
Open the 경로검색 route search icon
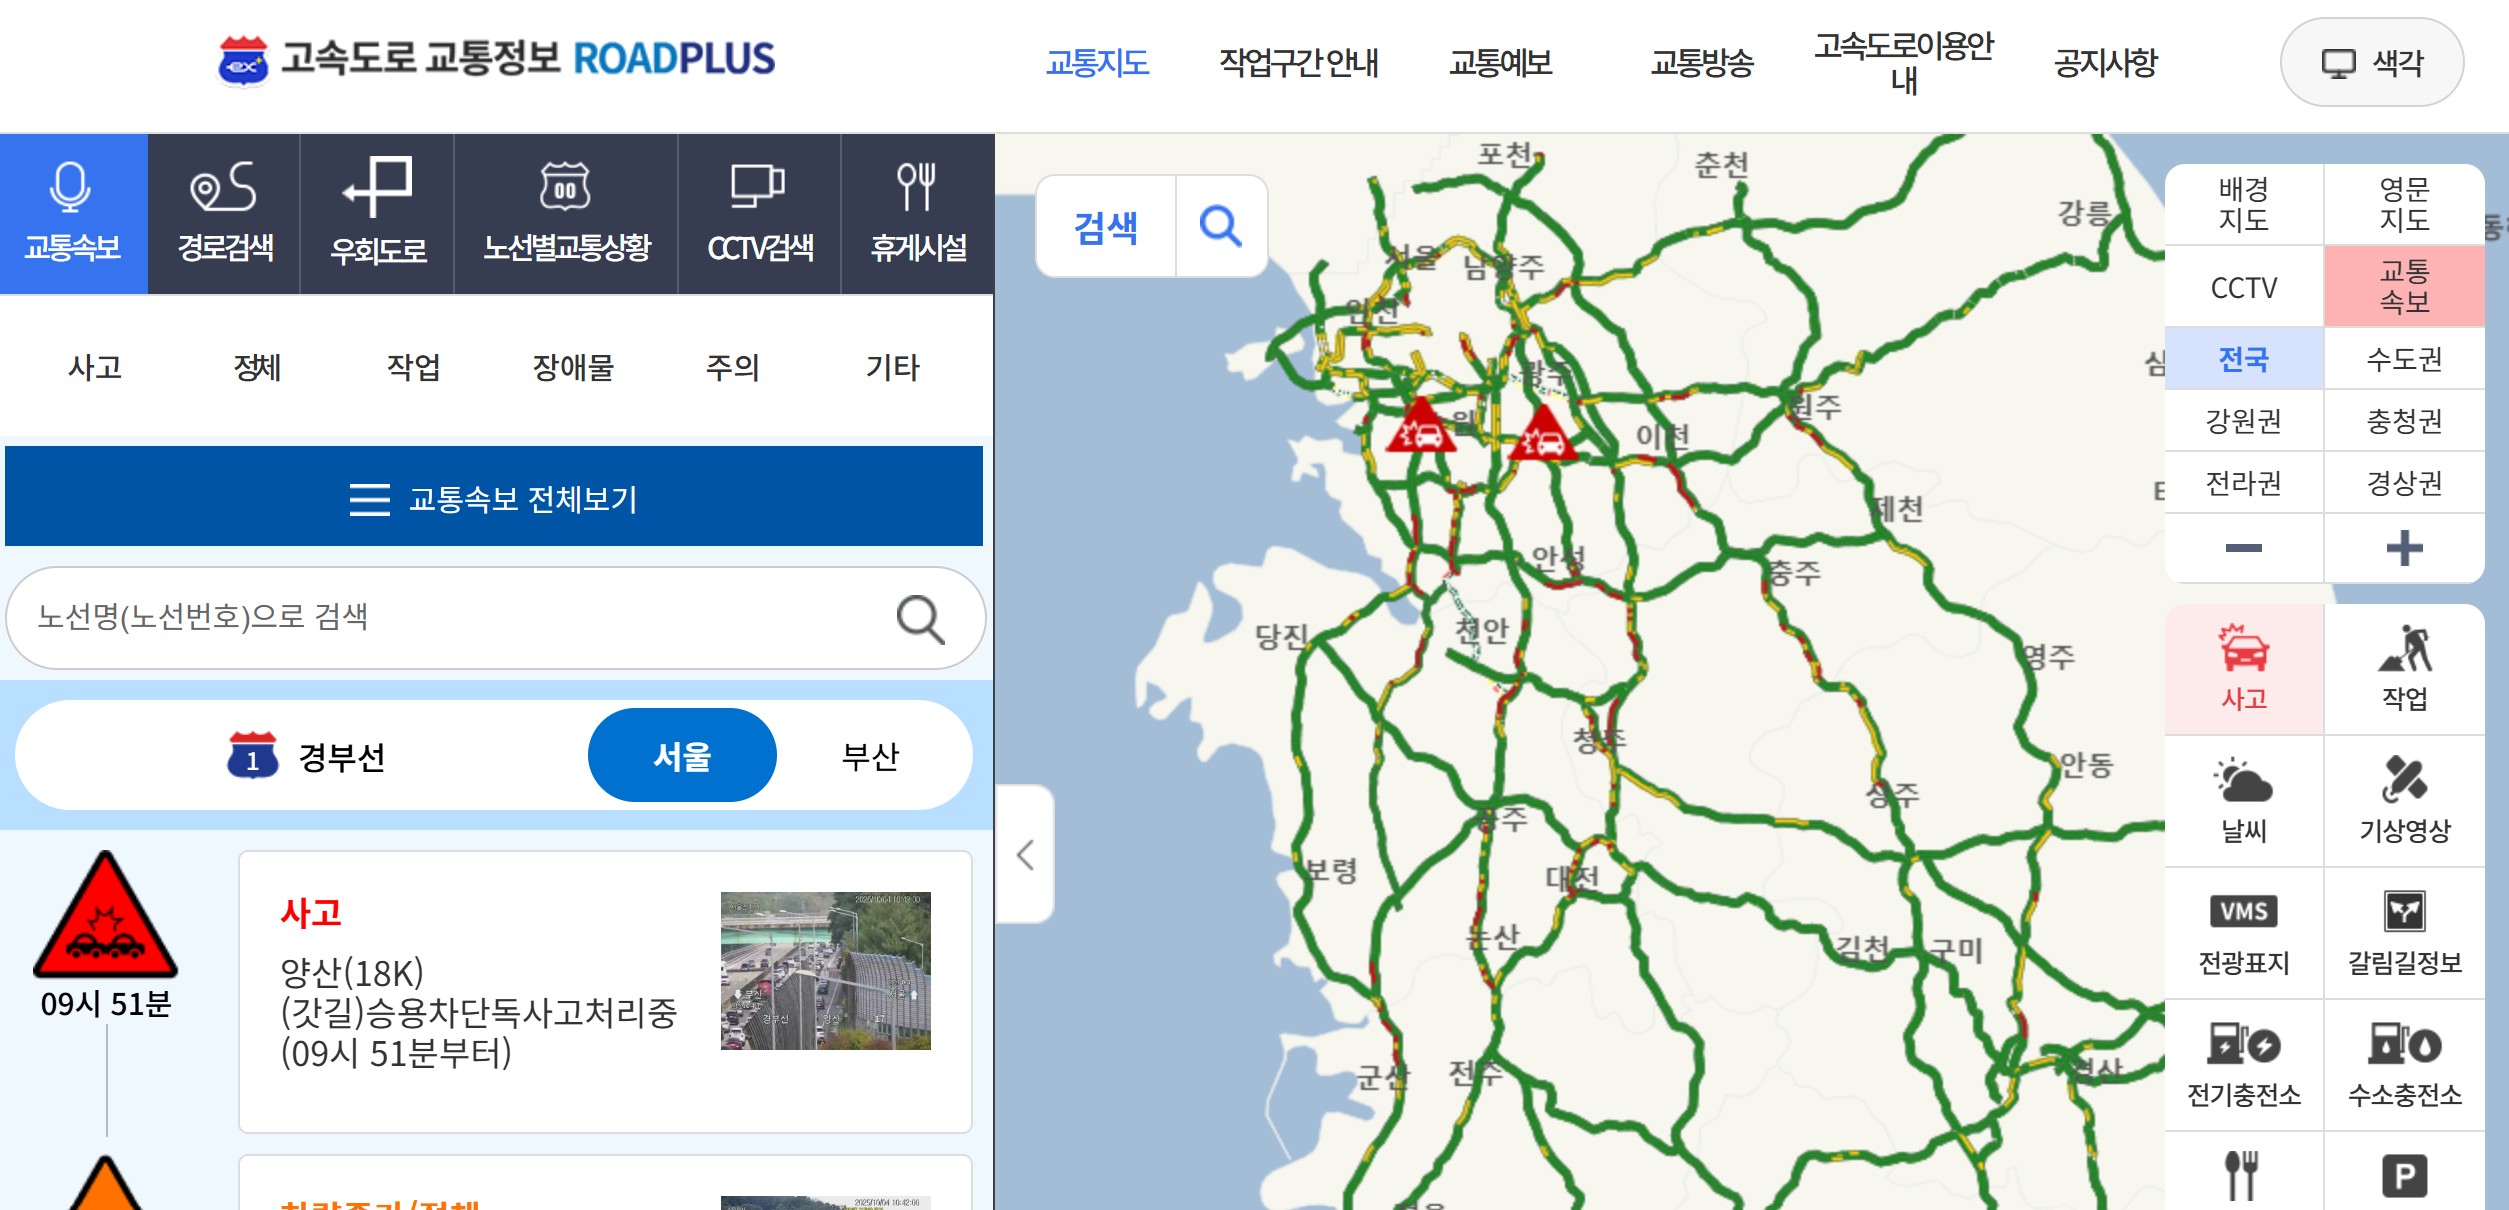(224, 187)
